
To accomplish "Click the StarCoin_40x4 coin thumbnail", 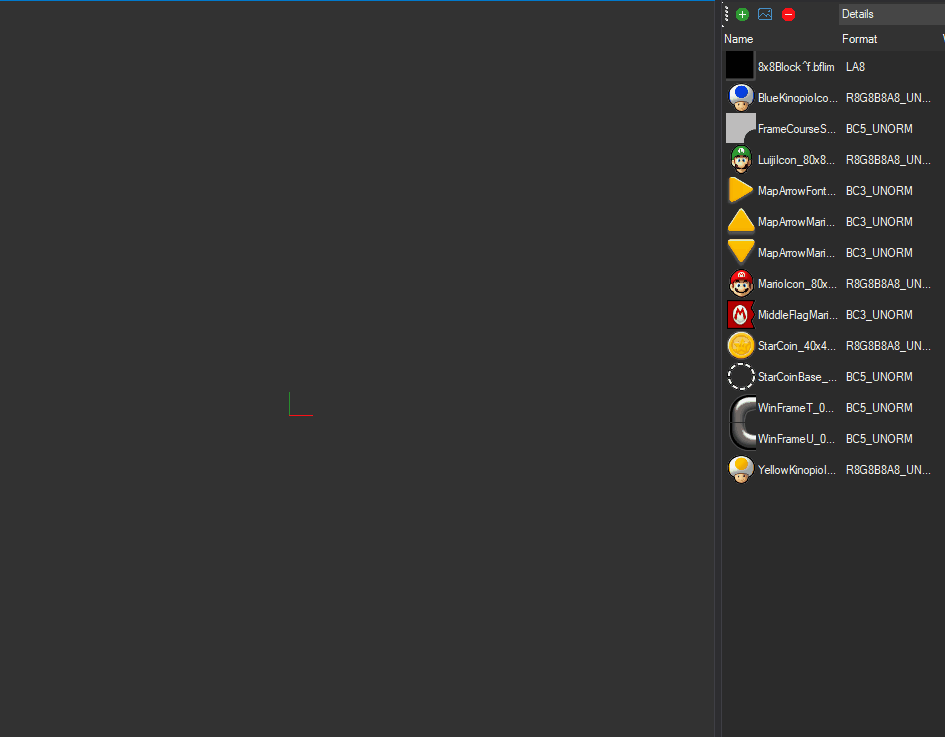I will click(x=740, y=345).
